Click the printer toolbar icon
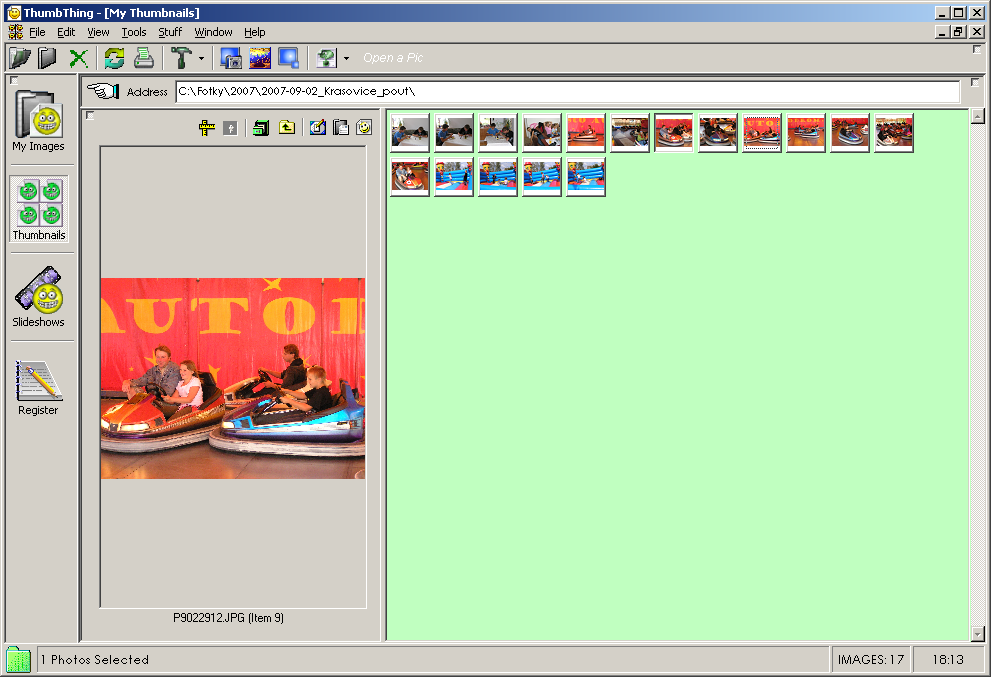Screen dimensions: 991x677 [144, 58]
